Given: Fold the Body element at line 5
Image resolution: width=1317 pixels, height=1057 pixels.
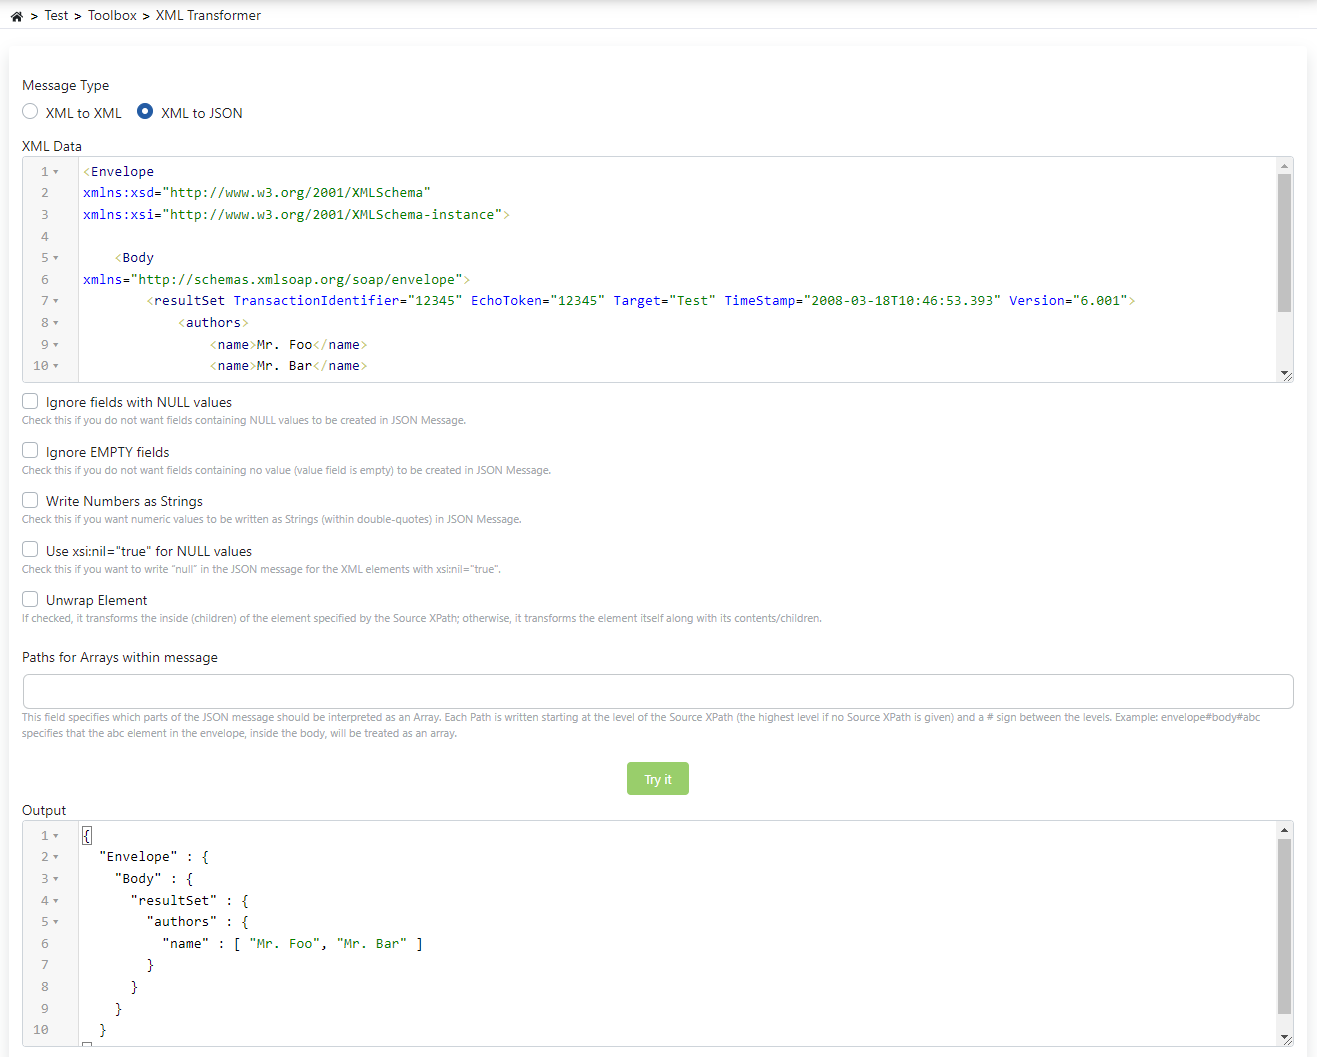Looking at the screenshot, I should pyautogui.click(x=55, y=257).
